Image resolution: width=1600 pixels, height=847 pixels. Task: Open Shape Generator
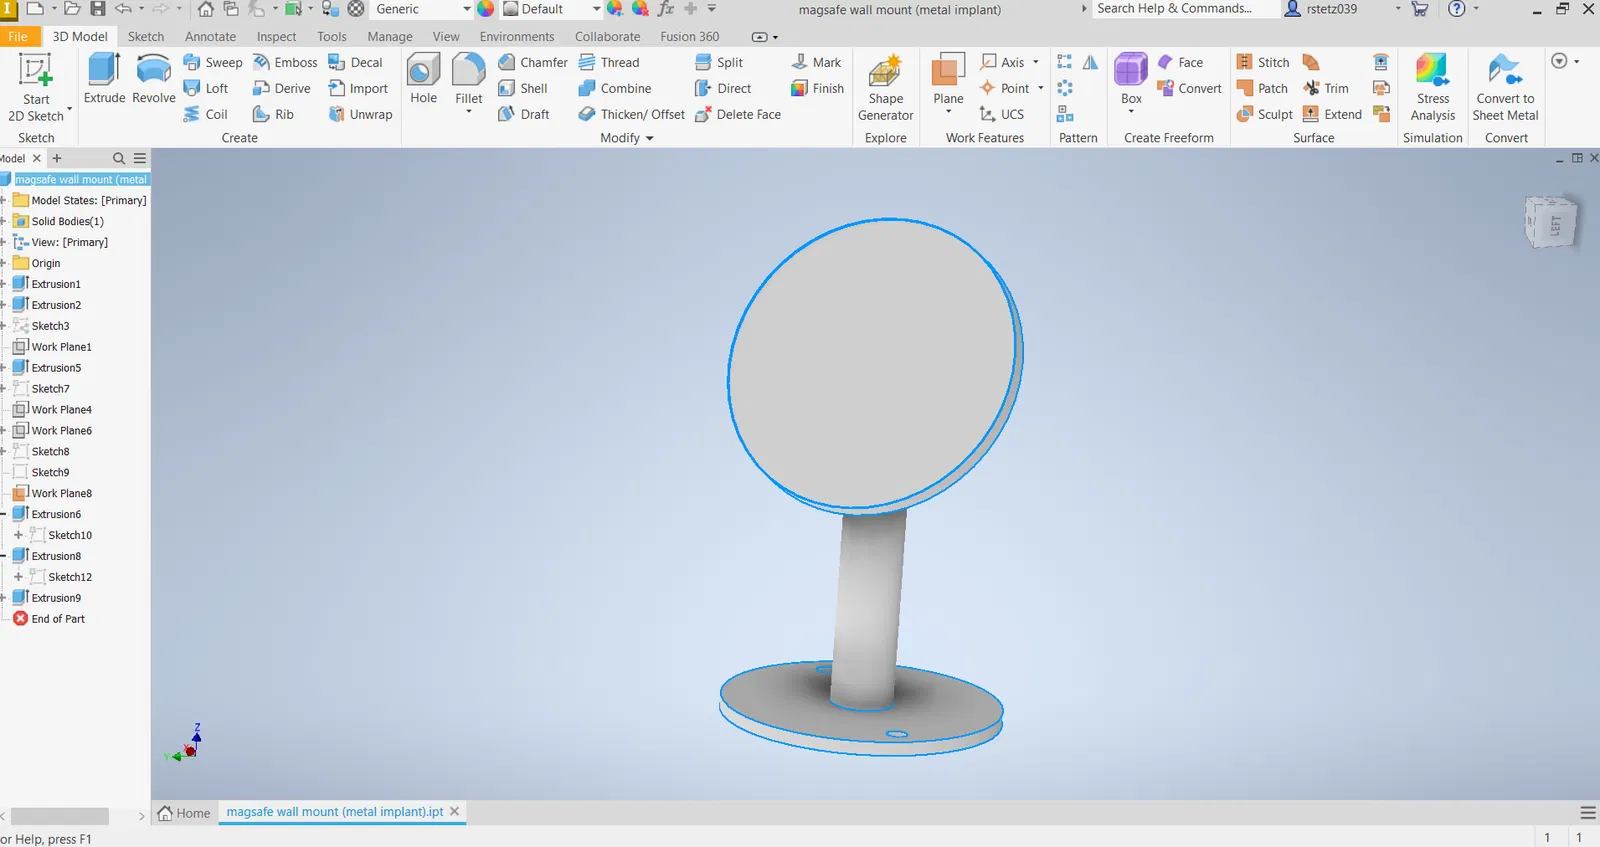885,88
